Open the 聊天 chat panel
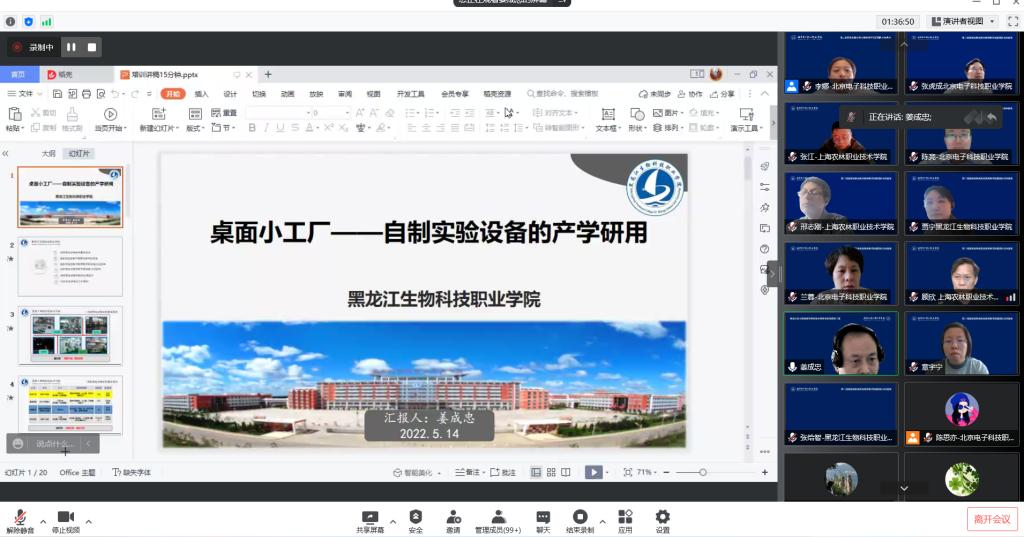The image size is (1024, 537). 543,518
